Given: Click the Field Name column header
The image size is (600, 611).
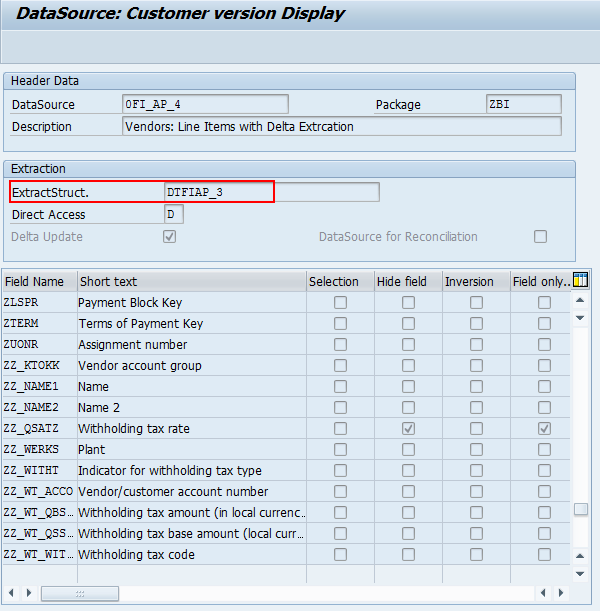Looking at the screenshot, I should pos(39,281).
